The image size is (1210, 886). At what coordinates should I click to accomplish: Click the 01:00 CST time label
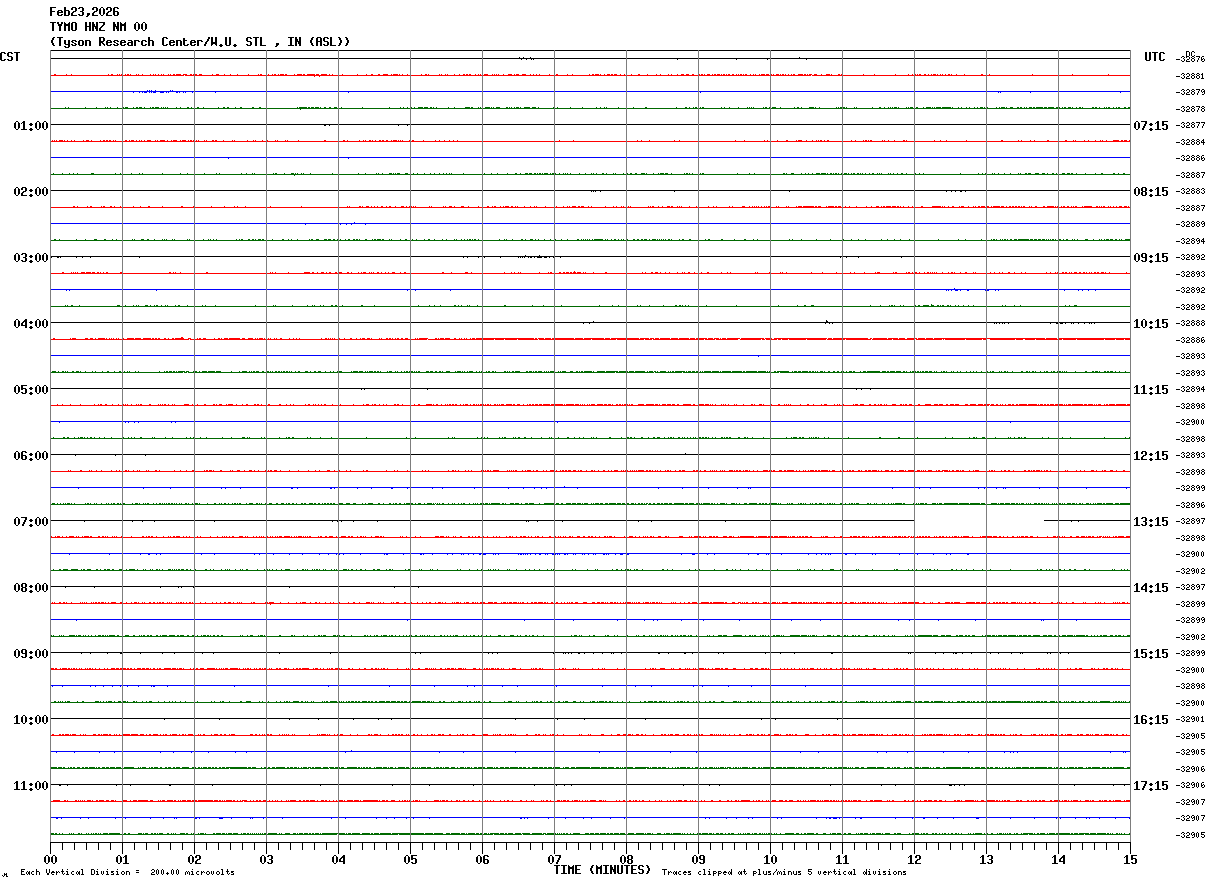(31, 126)
